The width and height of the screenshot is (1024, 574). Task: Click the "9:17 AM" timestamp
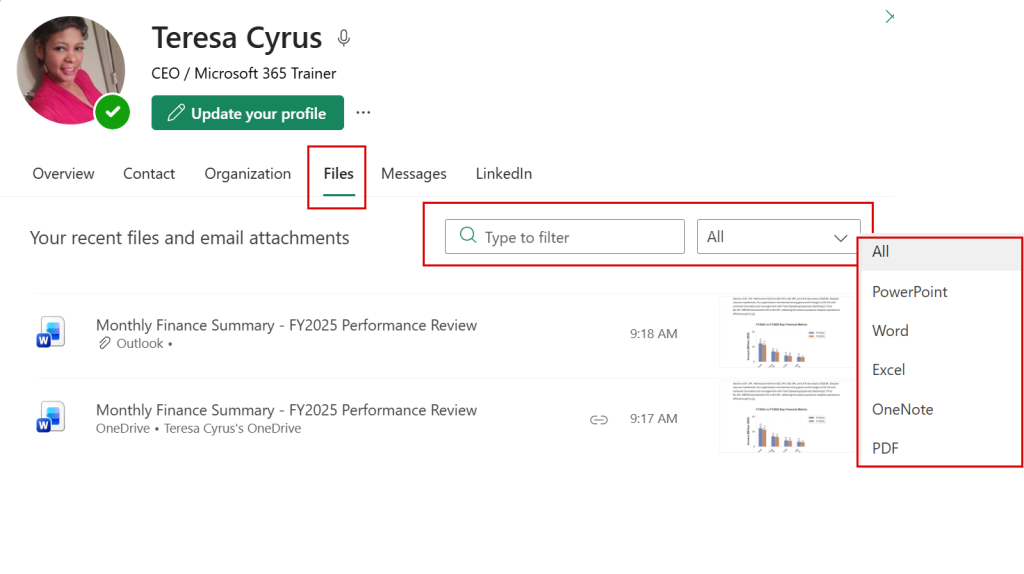[654, 419]
